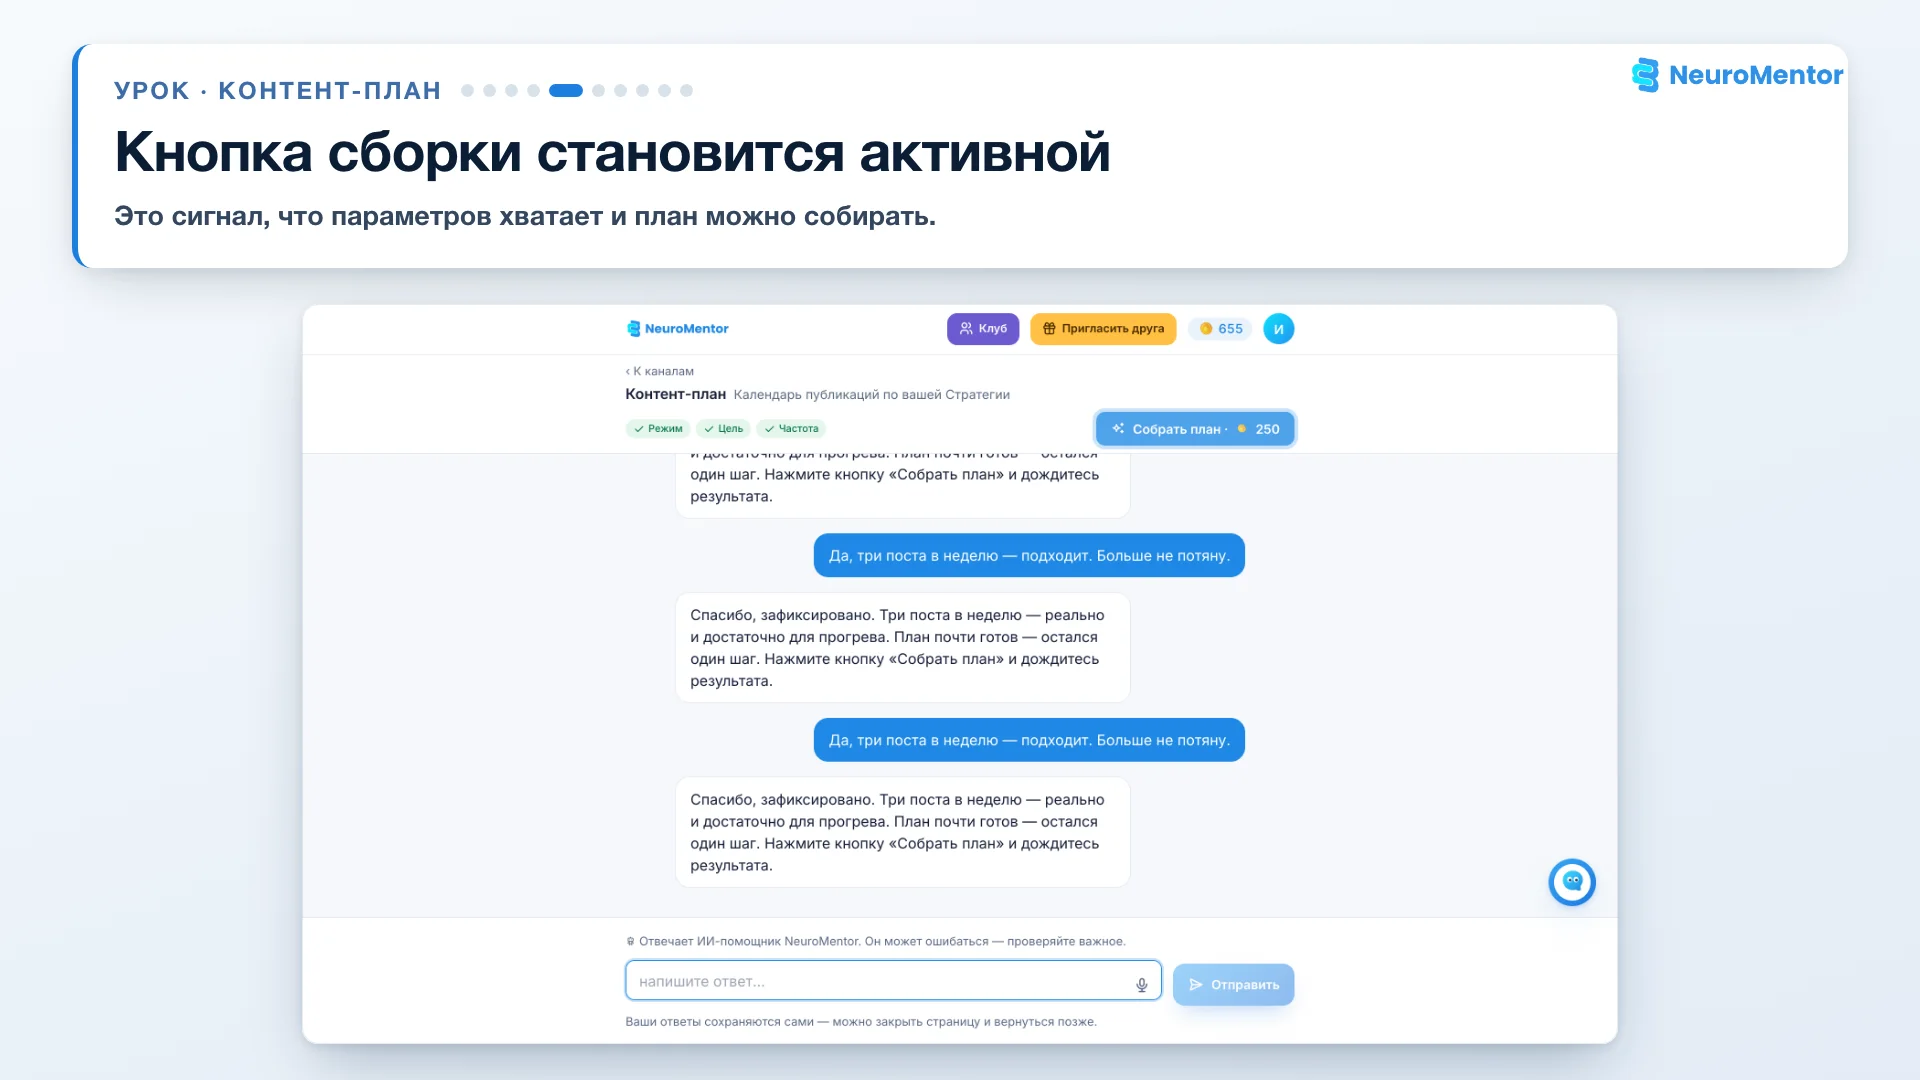Click the sparkle icon on Собрать план

click(x=1118, y=428)
